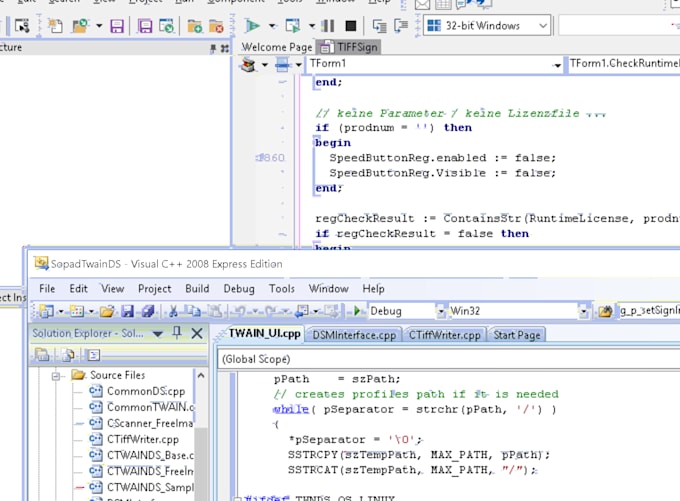Open the Debug menu in Visual C++
The width and height of the screenshot is (680, 501).
click(239, 288)
